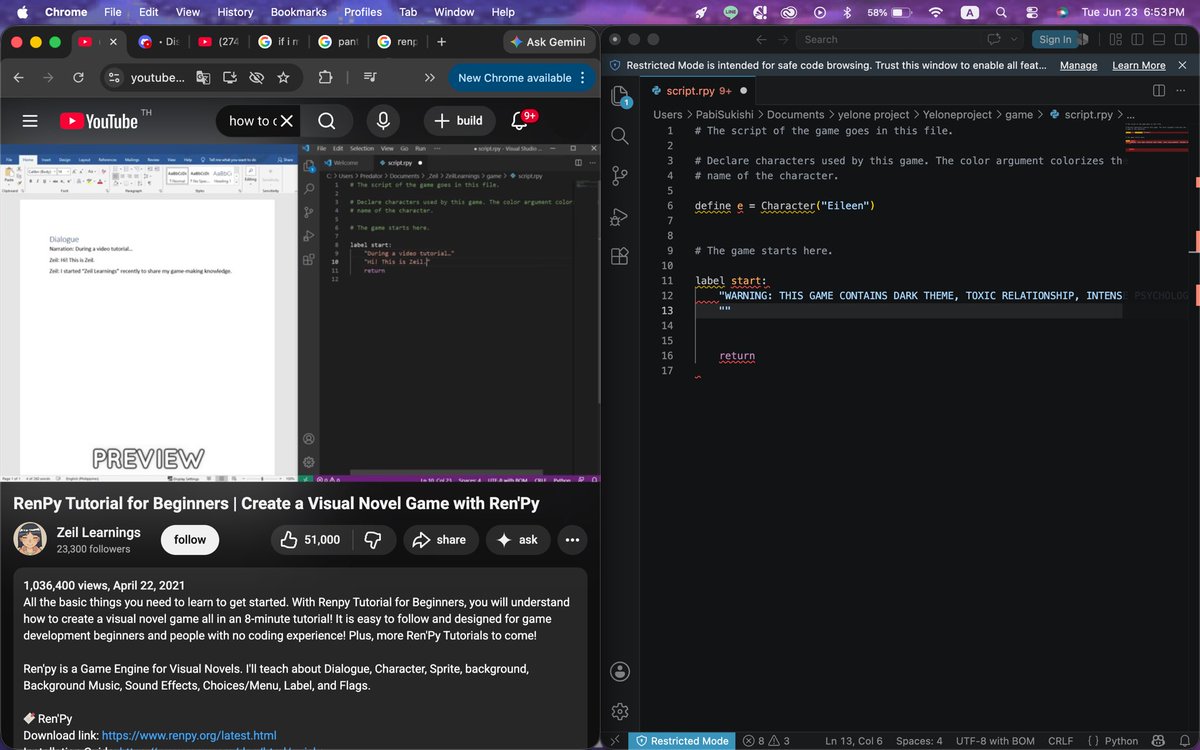Click 'Yeloneproject' breadcrumb segment
Screen dimensions: 1200x750
point(957,114)
